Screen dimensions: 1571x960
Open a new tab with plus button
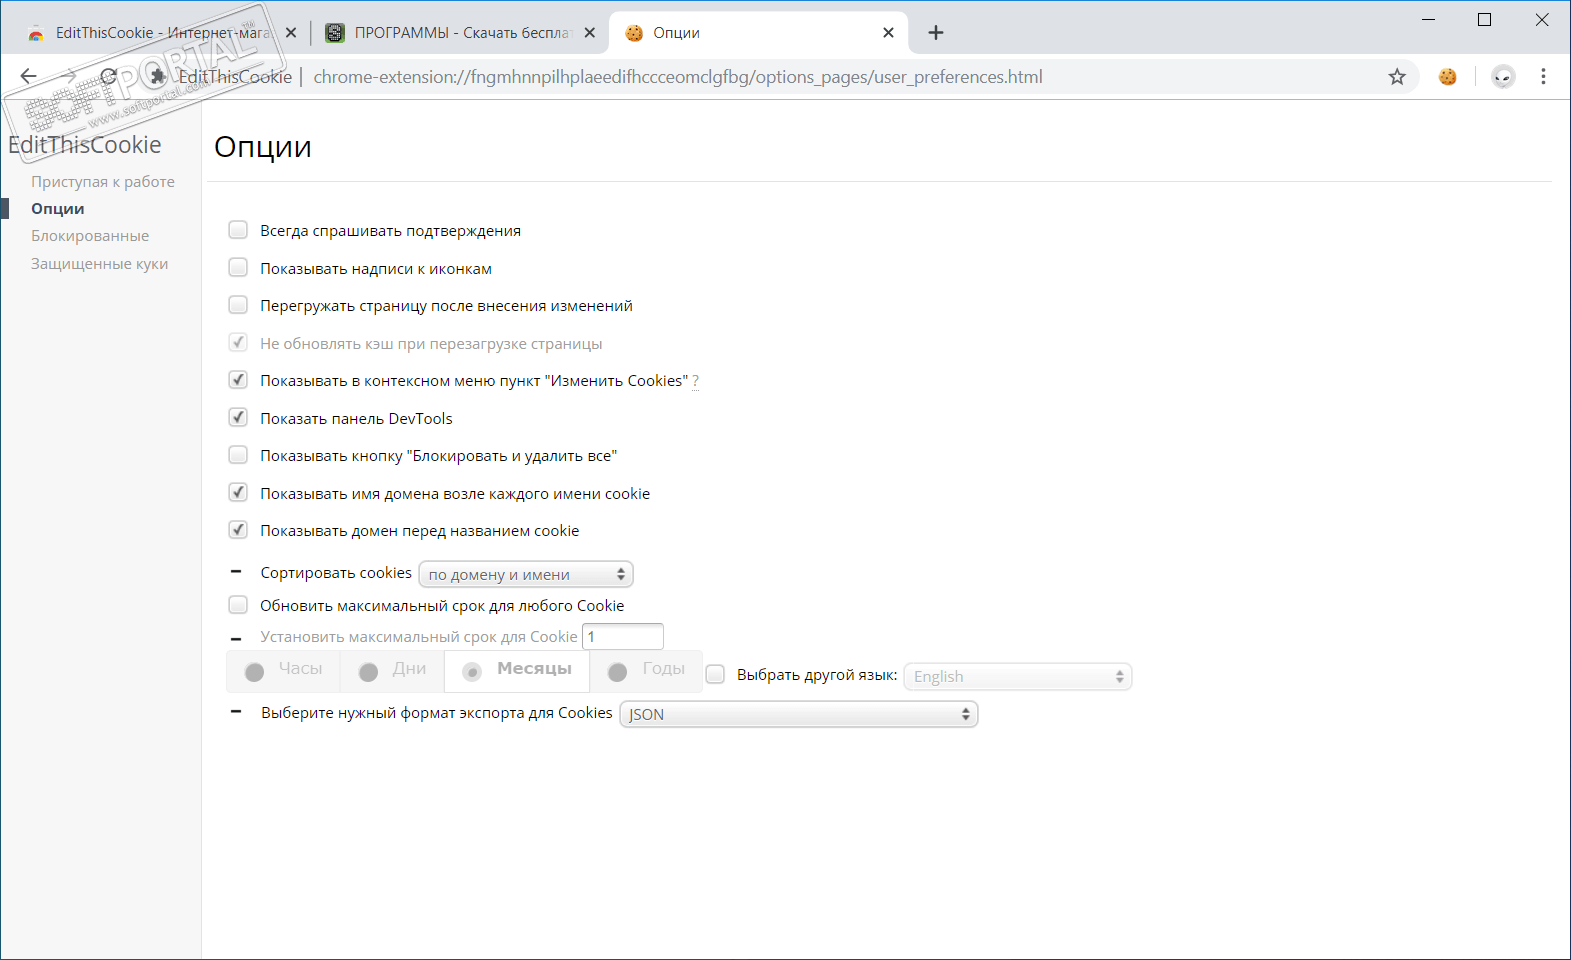(936, 33)
